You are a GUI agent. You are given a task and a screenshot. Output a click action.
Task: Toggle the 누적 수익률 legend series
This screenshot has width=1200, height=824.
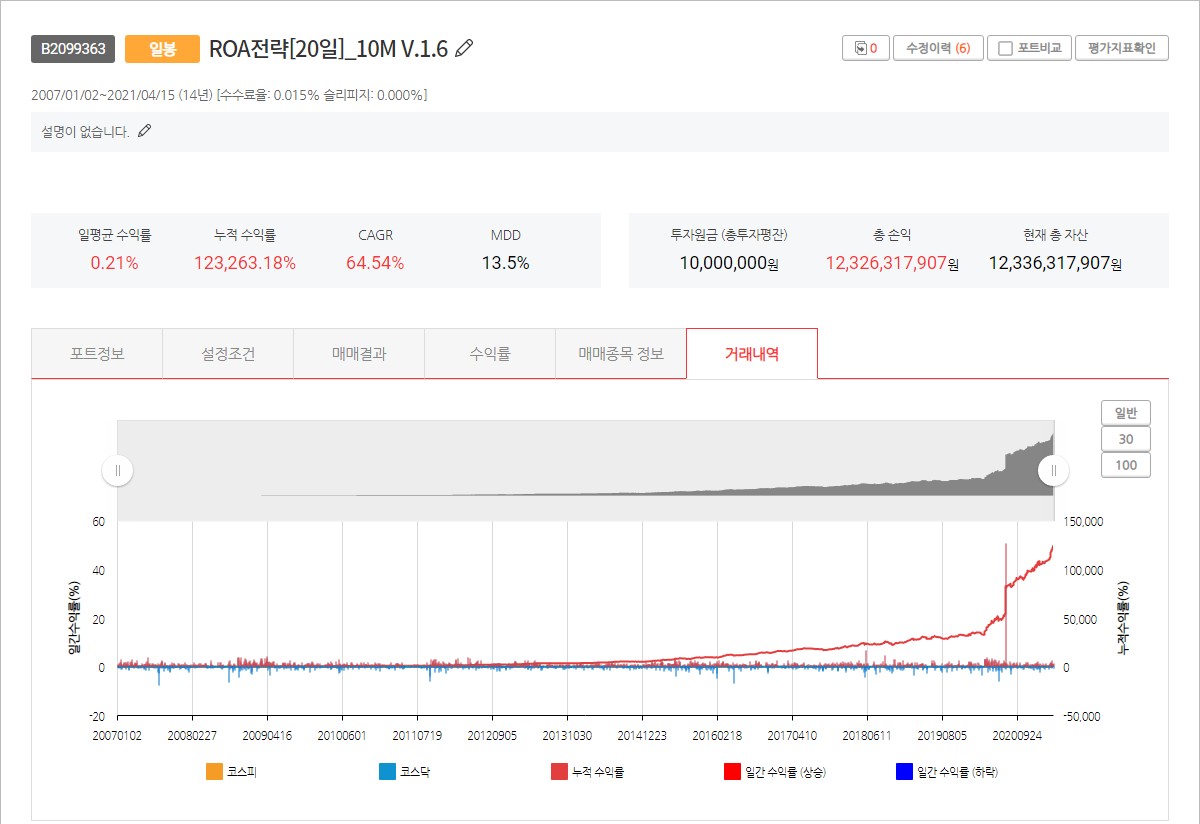pyautogui.click(x=587, y=772)
